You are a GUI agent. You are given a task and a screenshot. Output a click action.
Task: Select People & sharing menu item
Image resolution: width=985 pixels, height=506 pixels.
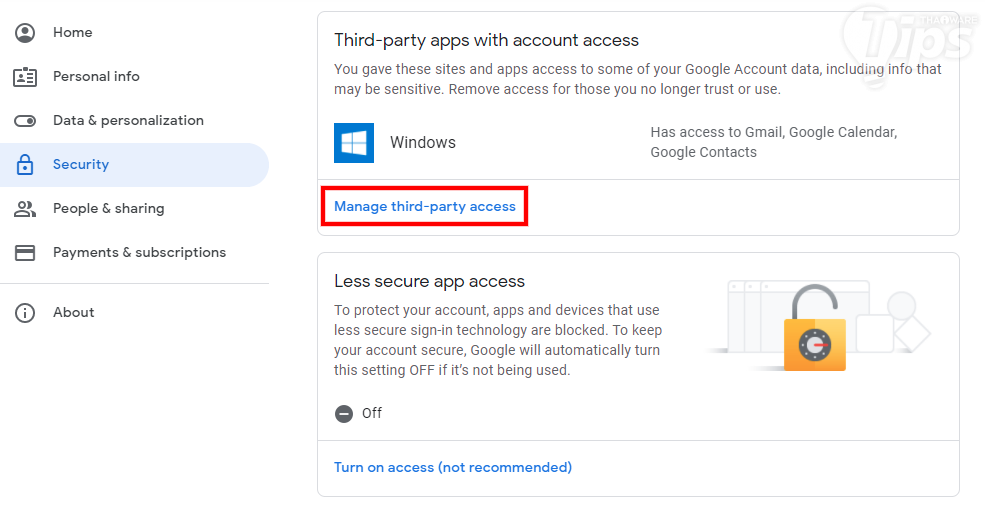click(x=108, y=209)
